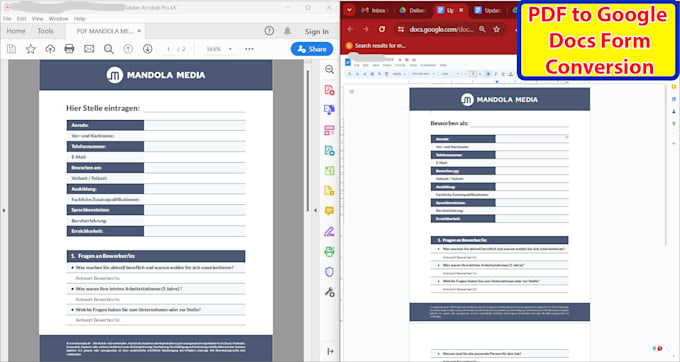Go to next page in Acrobat

[x=147, y=49]
